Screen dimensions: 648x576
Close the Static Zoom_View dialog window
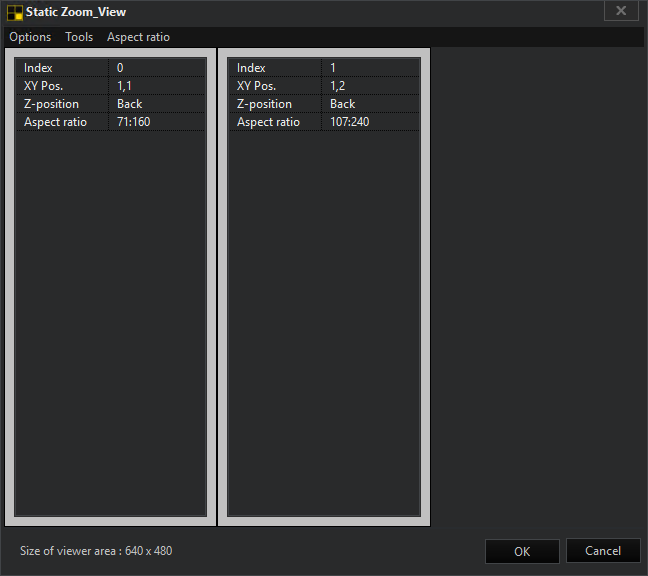tap(621, 11)
